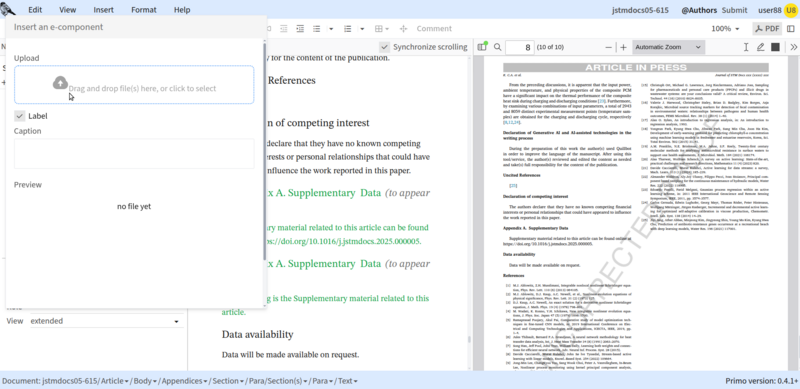The image size is (800, 389).
Task: Open the View extended dropdown
Action: [x=106, y=321]
